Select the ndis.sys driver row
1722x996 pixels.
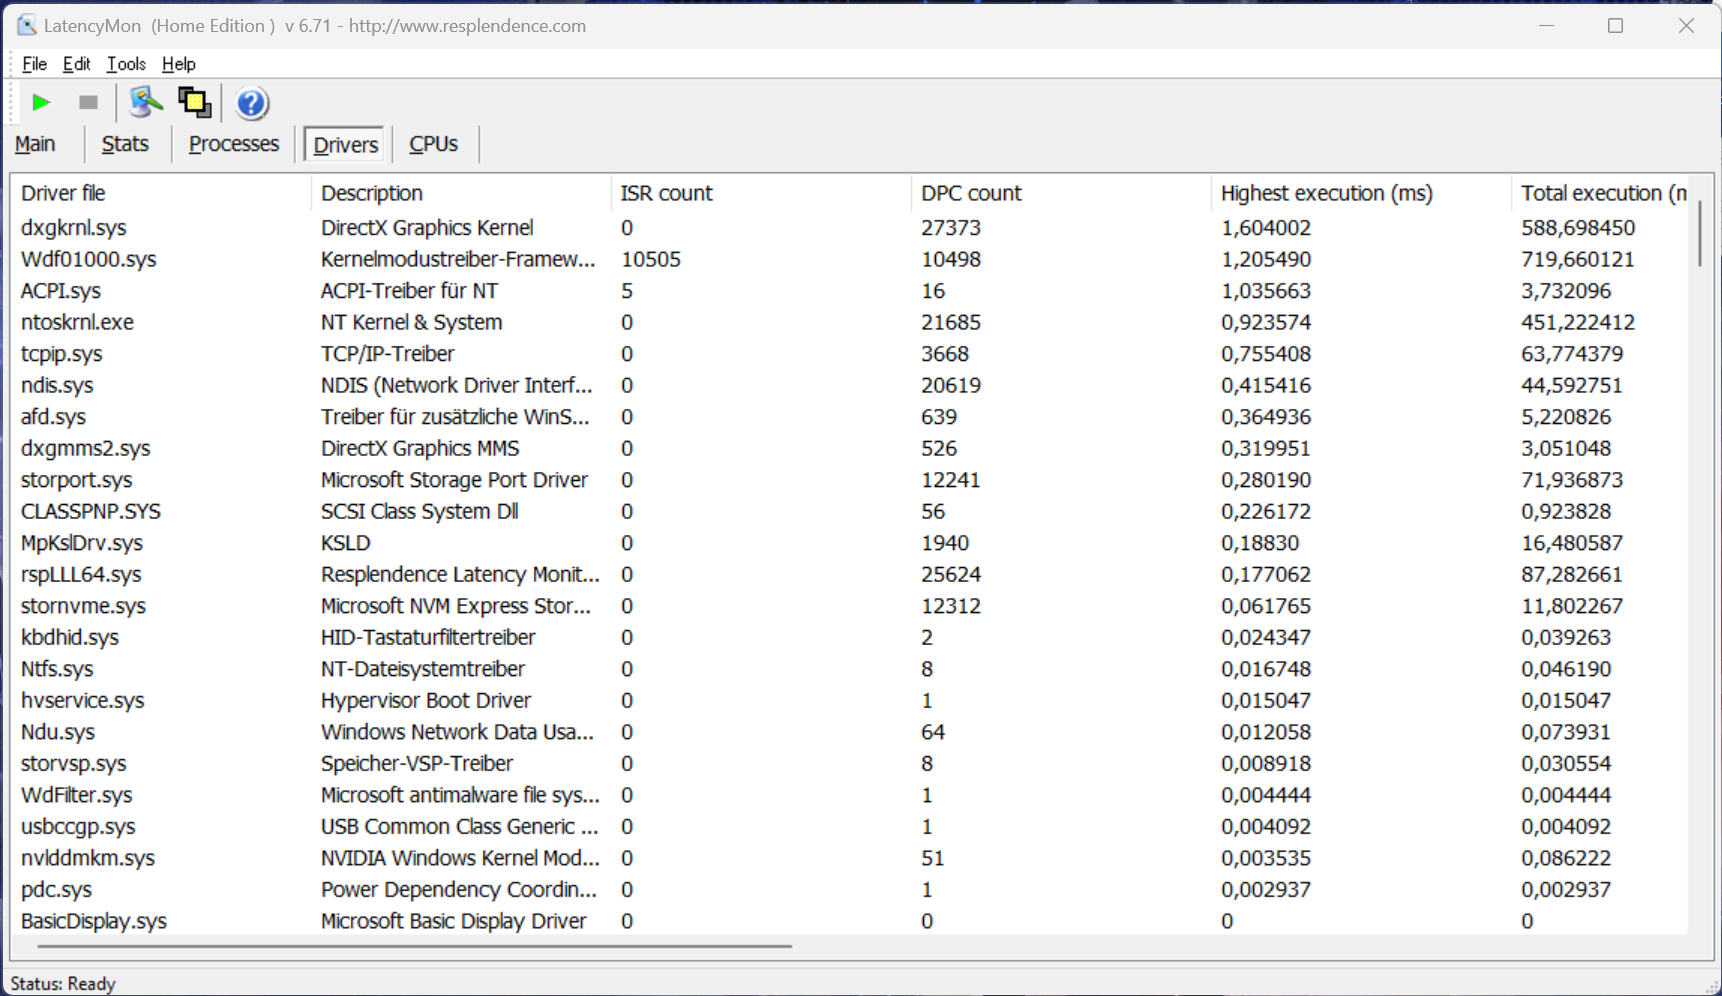850,385
